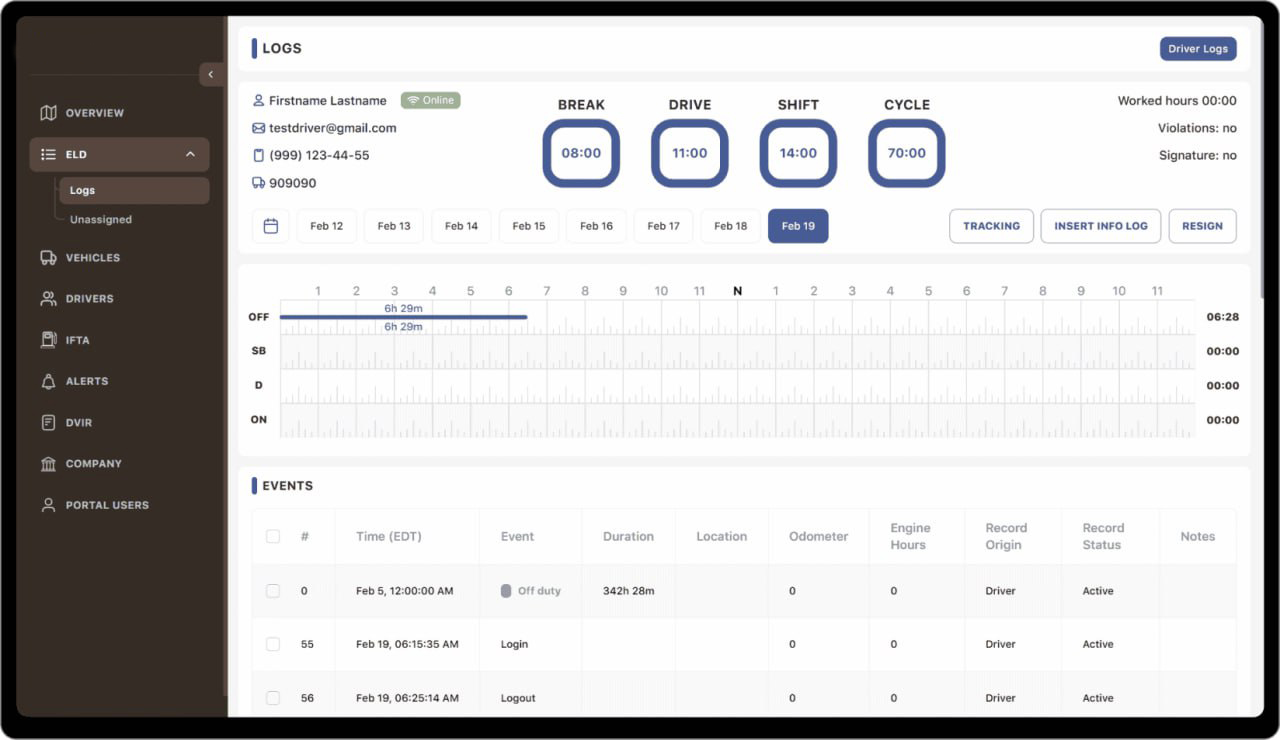Image resolution: width=1280 pixels, height=740 pixels.
Task: Select the Feb 14 date tab
Action: (462, 226)
